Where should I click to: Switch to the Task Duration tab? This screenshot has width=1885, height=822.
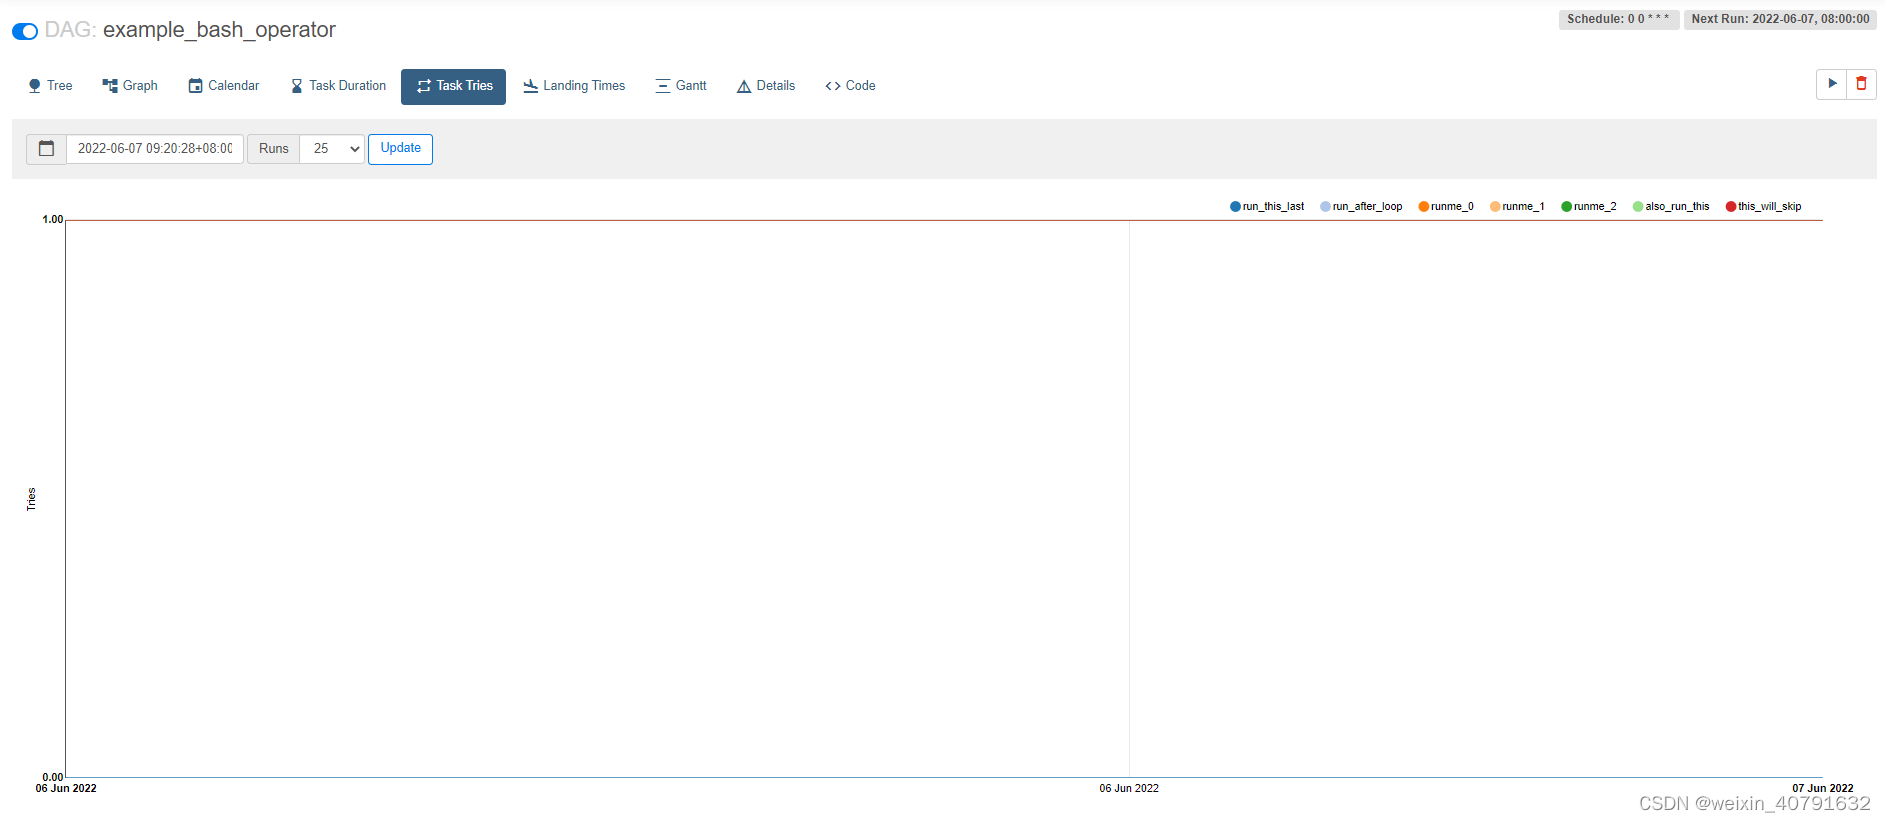[x=338, y=86]
